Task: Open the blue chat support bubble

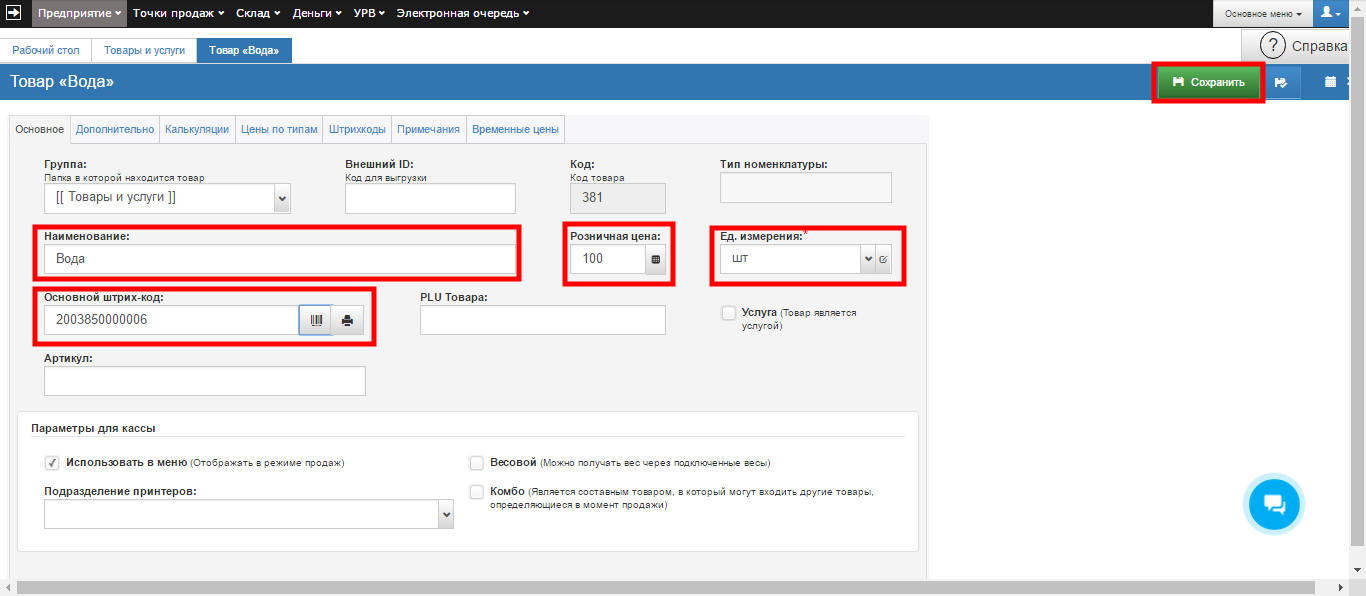Action: tap(1274, 504)
